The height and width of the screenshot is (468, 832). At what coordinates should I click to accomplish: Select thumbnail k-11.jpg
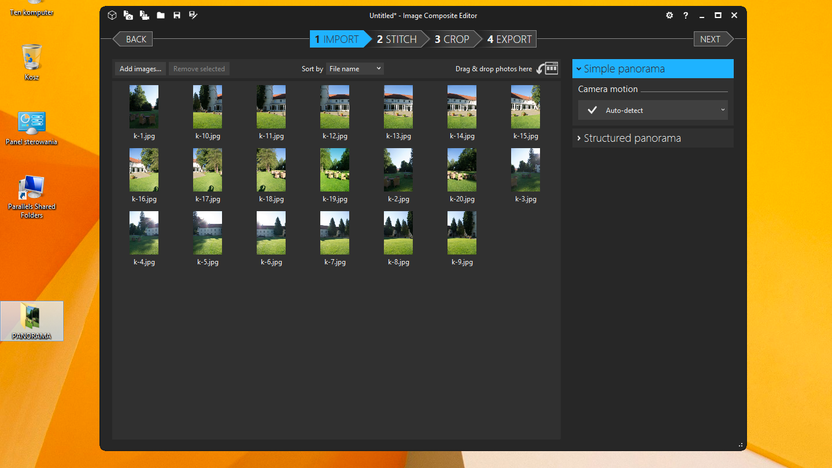tap(271, 107)
